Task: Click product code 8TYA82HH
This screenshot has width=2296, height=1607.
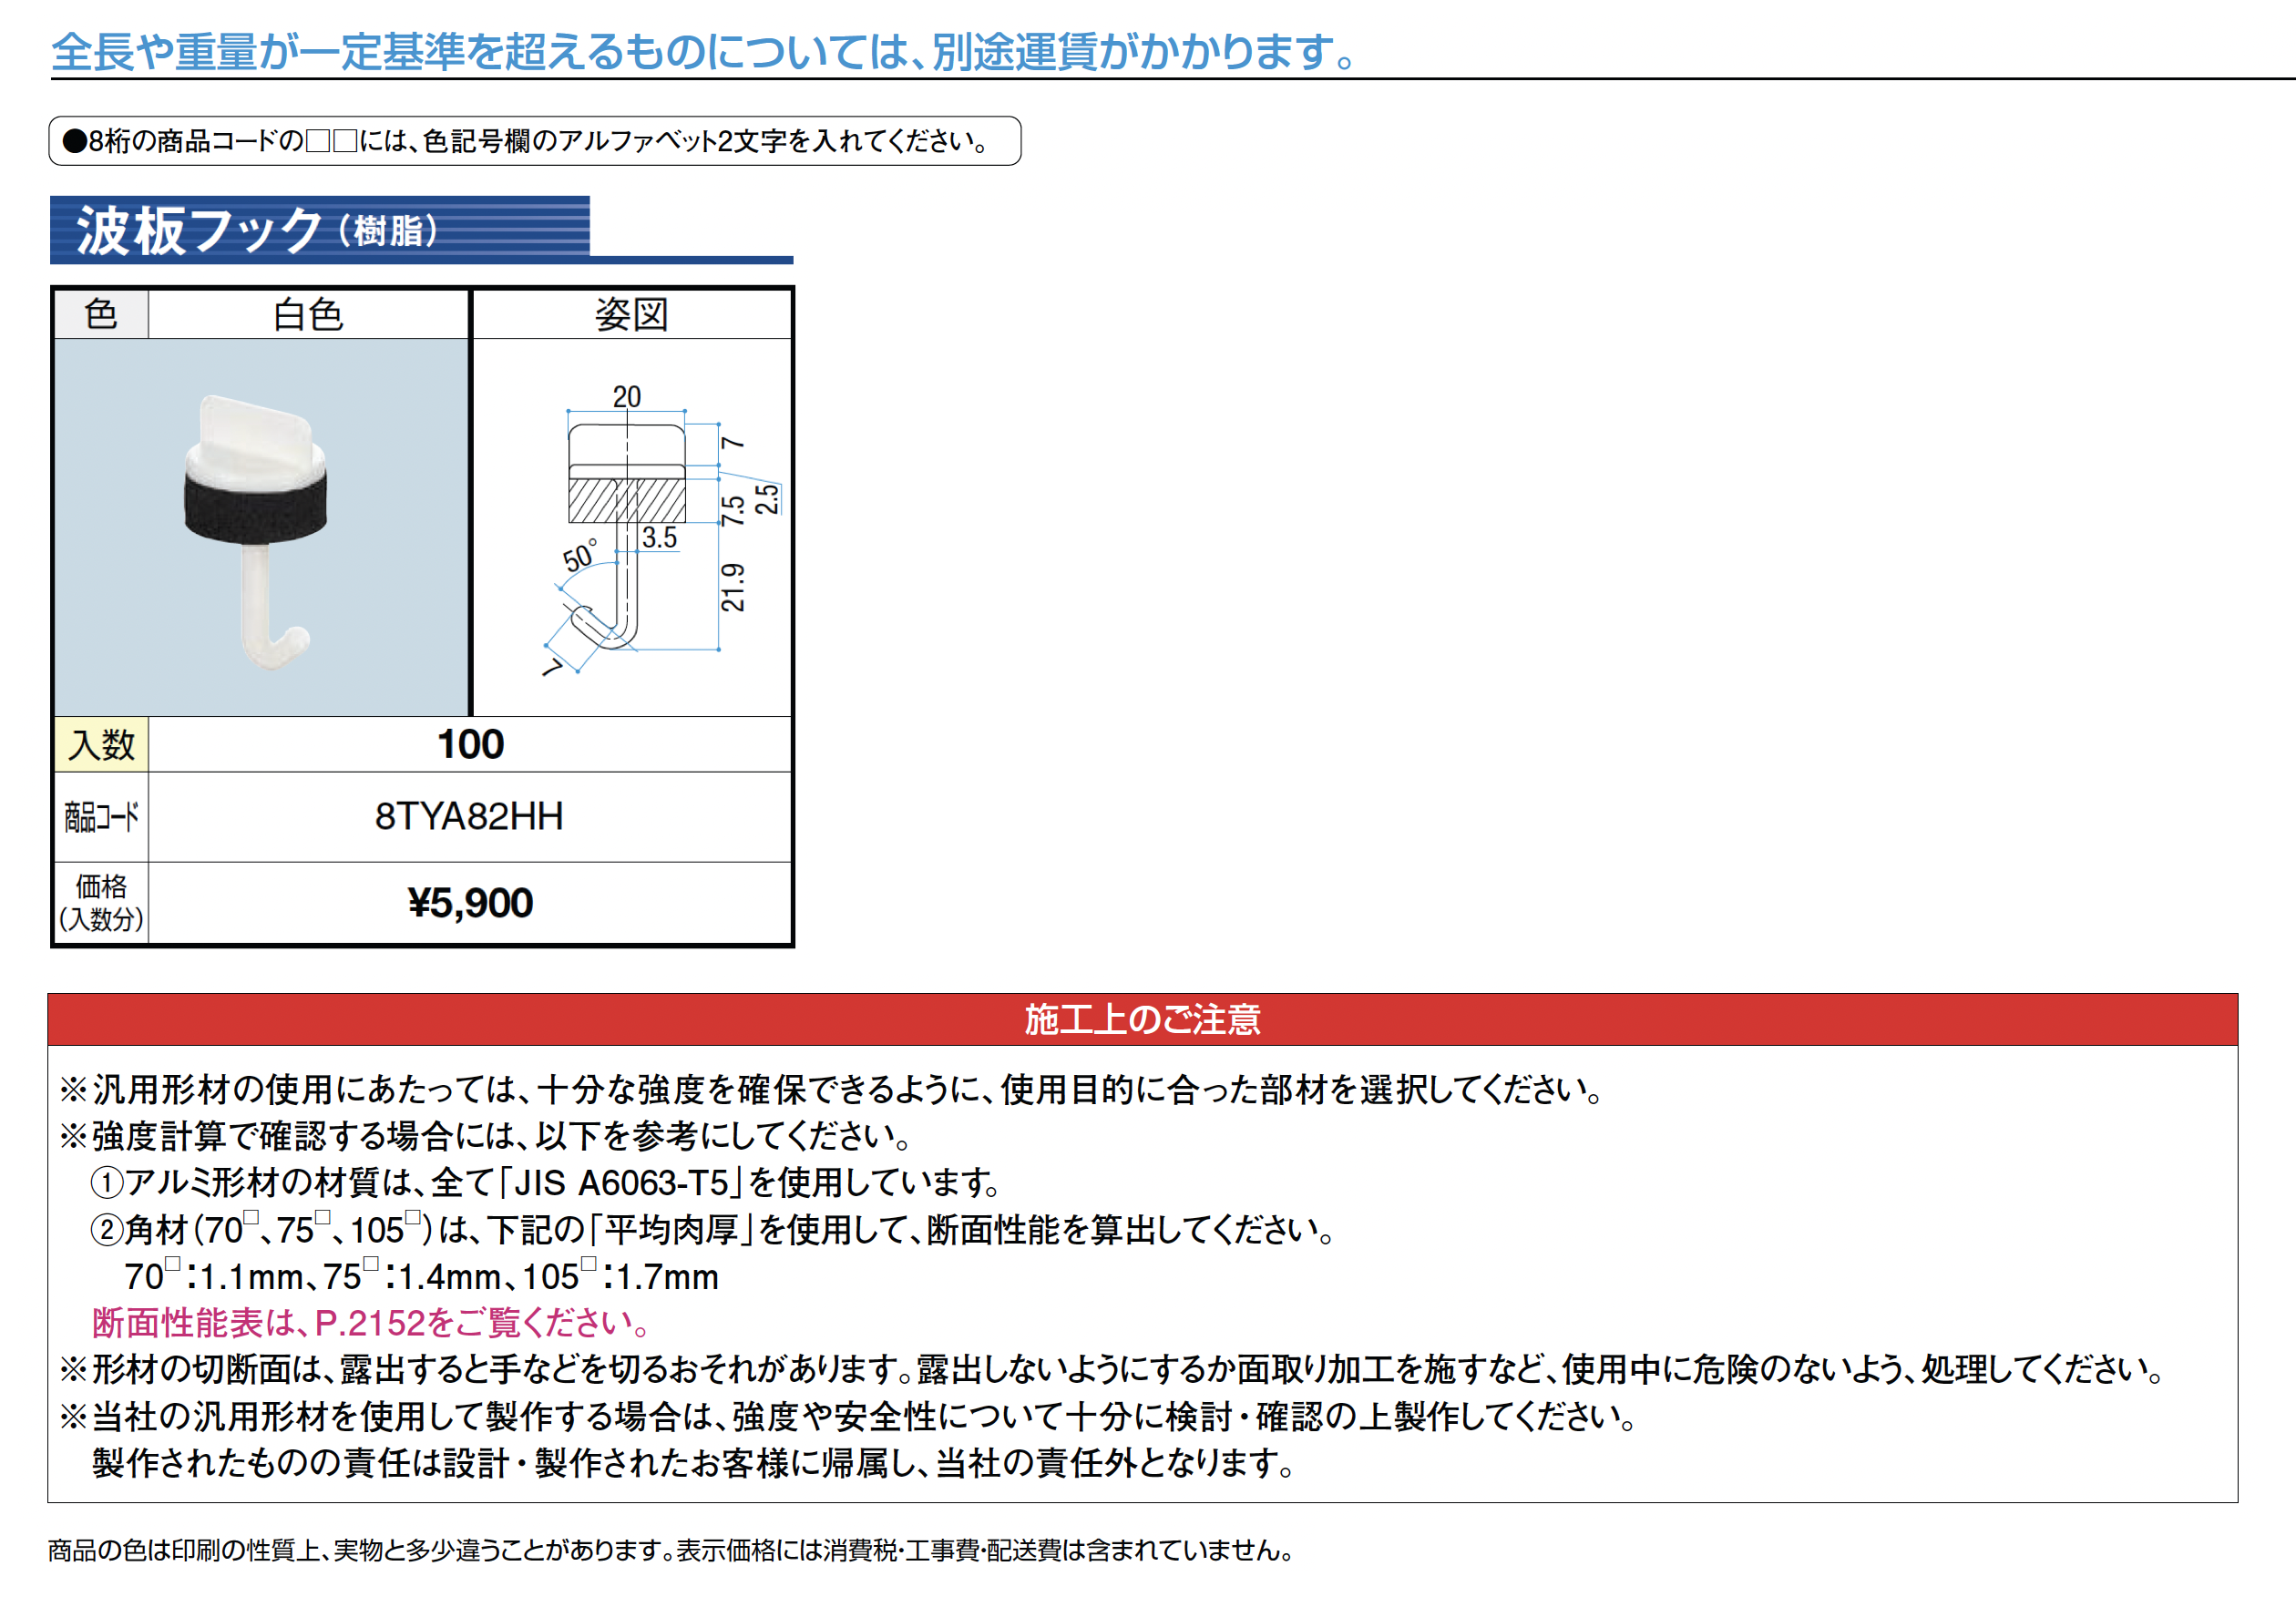Action: (x=469, y=817)
